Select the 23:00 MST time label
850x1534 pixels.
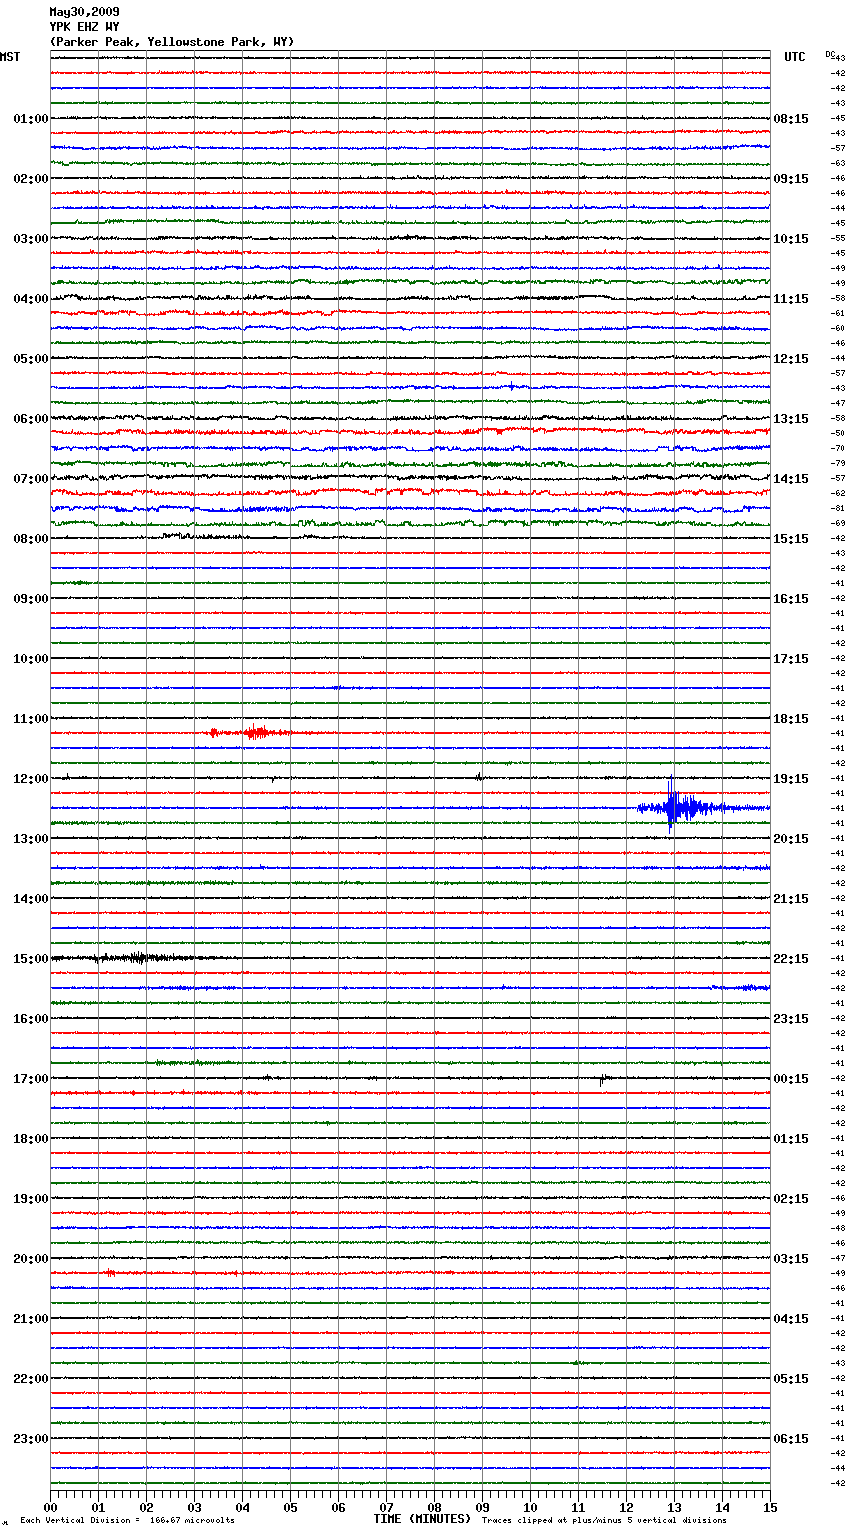[x=30, y=1439]
